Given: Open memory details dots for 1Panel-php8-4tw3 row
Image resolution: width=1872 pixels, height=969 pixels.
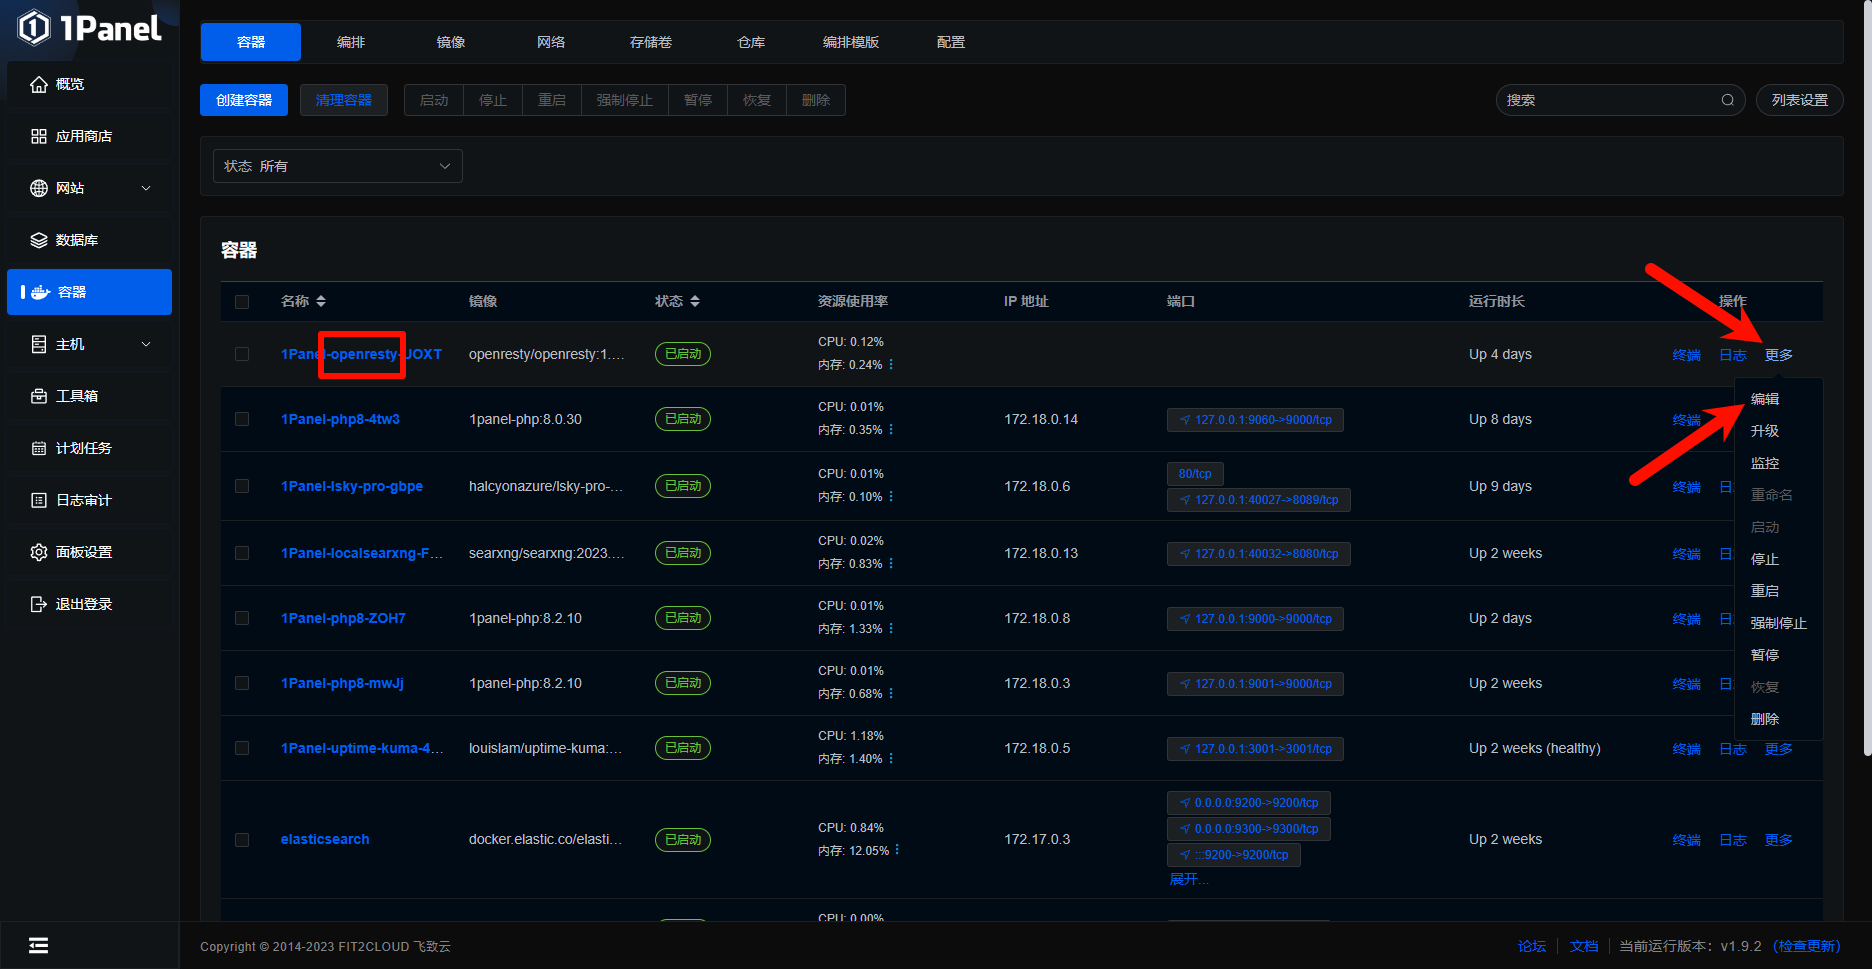Looking at the screenshot, I should (x=891, y=430).
